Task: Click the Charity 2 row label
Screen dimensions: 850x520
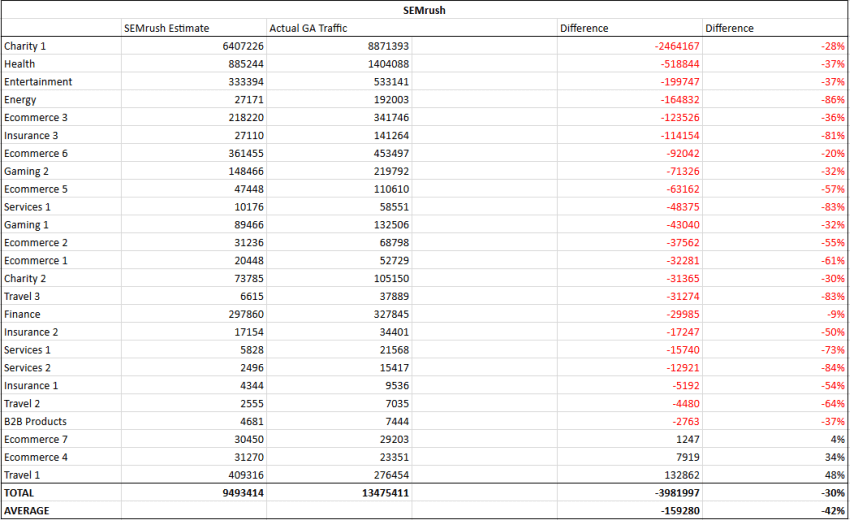Action: 61,279
